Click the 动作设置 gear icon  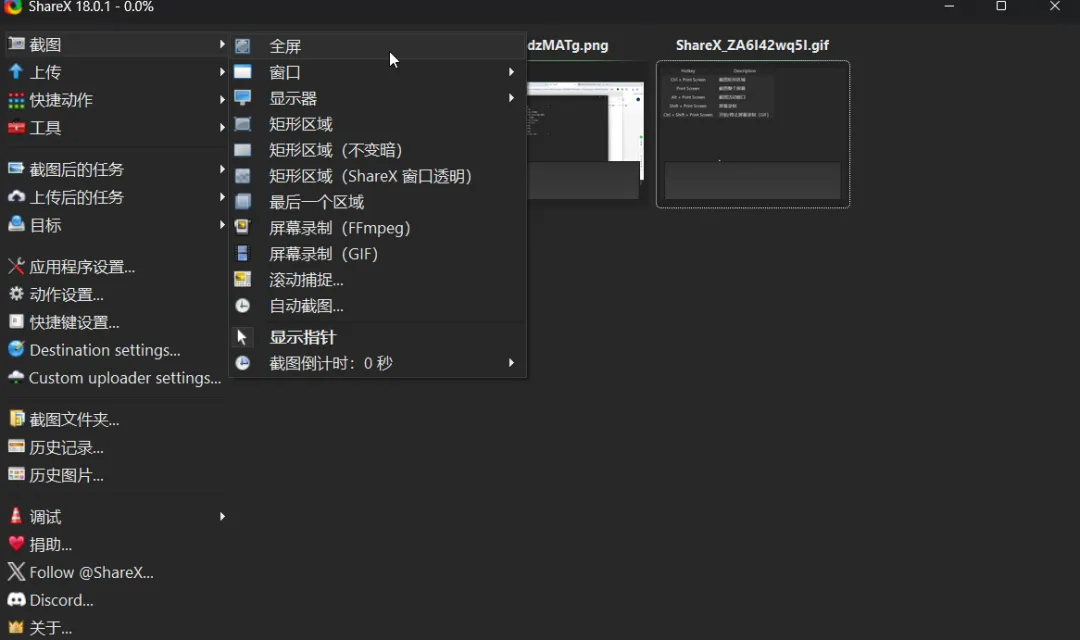pyautogui.click(x=16, y=294)
